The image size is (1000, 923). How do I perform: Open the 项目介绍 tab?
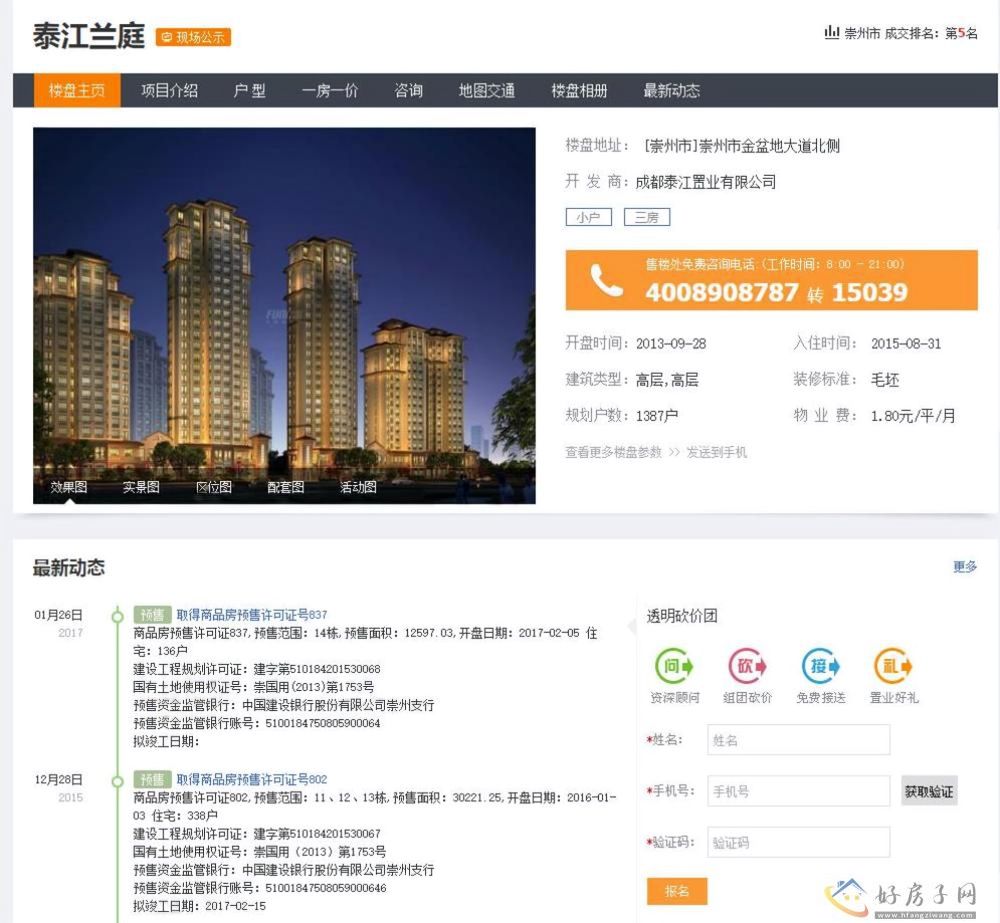coord(169,91)
